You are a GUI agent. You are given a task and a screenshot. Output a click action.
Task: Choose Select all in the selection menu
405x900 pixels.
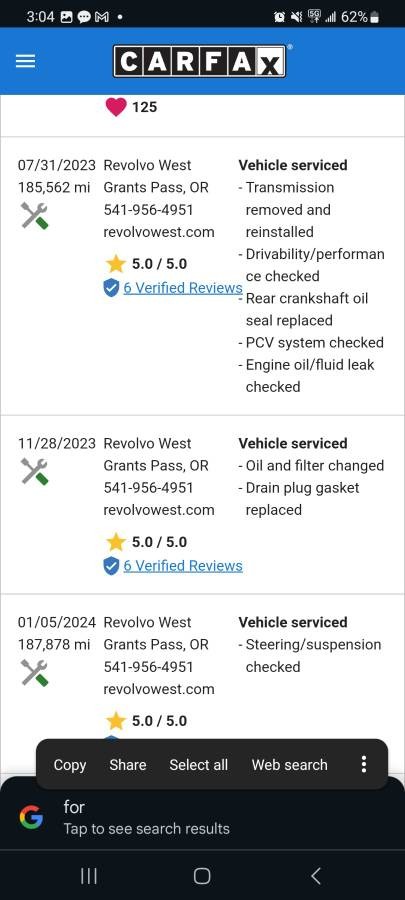point(198,765)
